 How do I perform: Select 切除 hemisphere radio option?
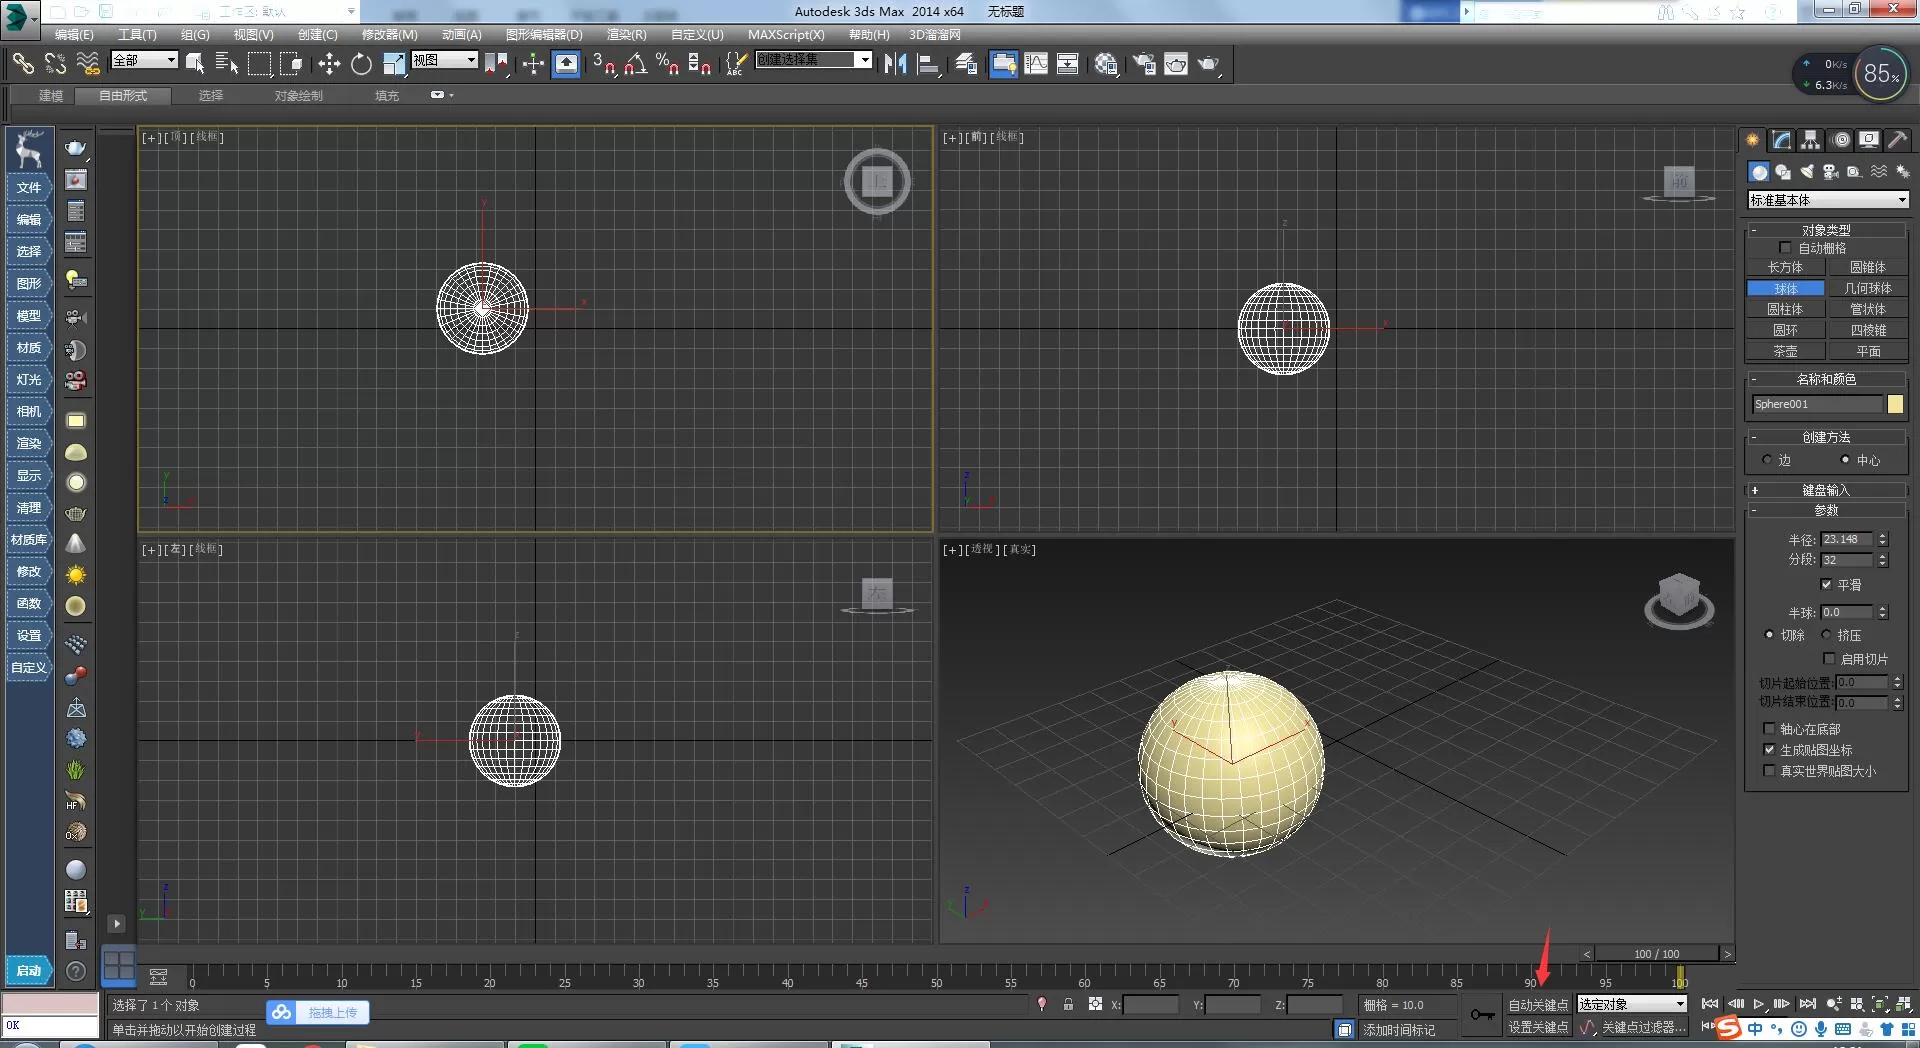point(1769,635)
